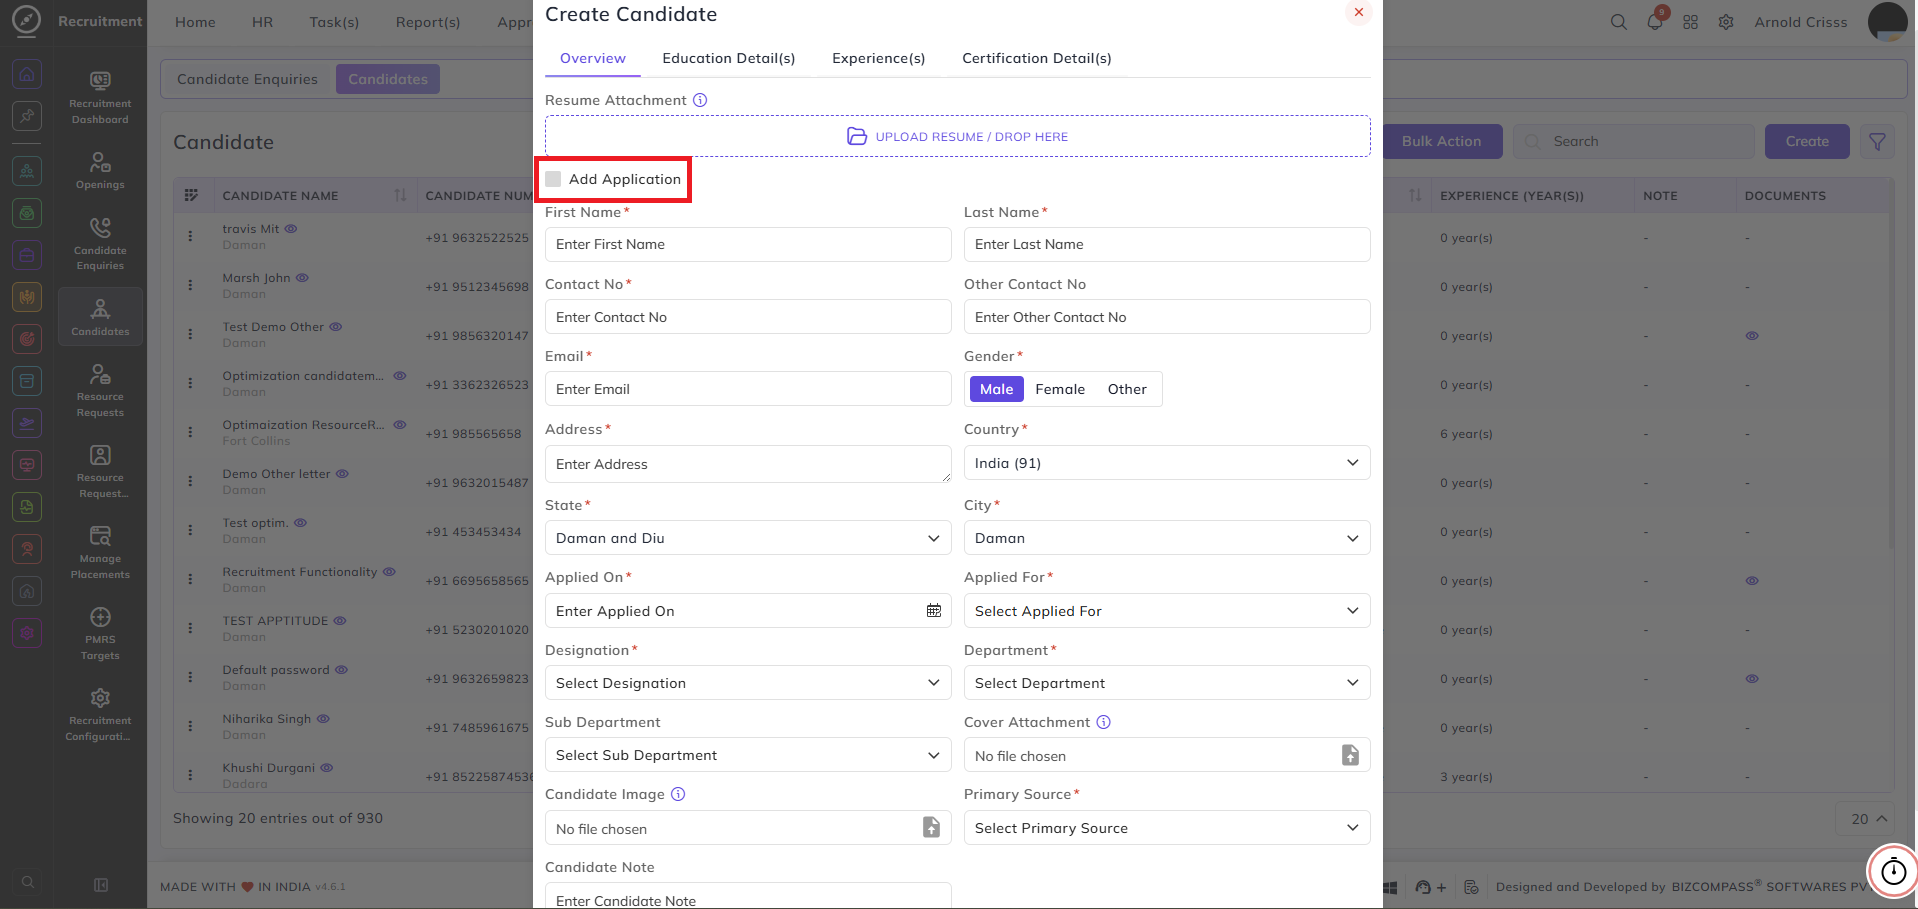Click the search magnifier in top bar

pyautogui.click(x=1618, y=22)
